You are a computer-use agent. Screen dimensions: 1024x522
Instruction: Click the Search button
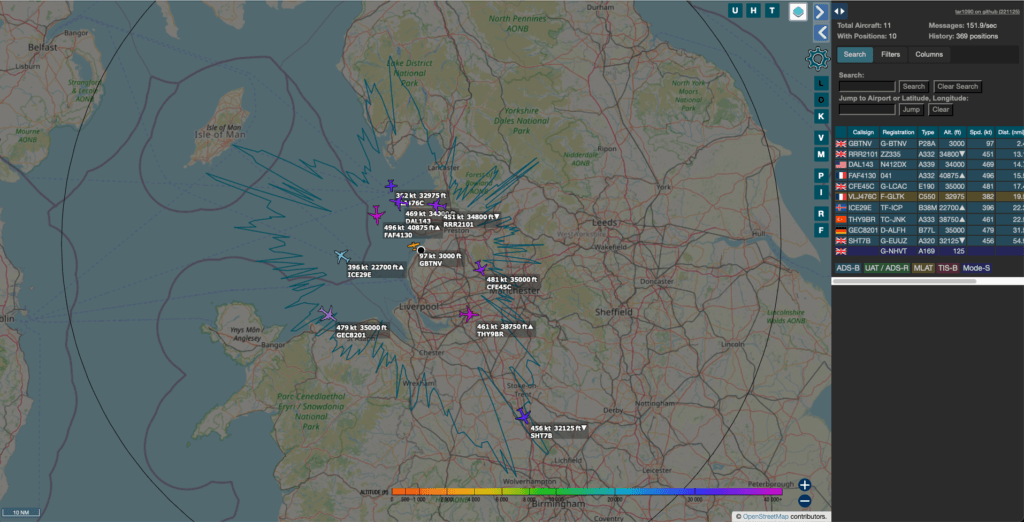914,86
